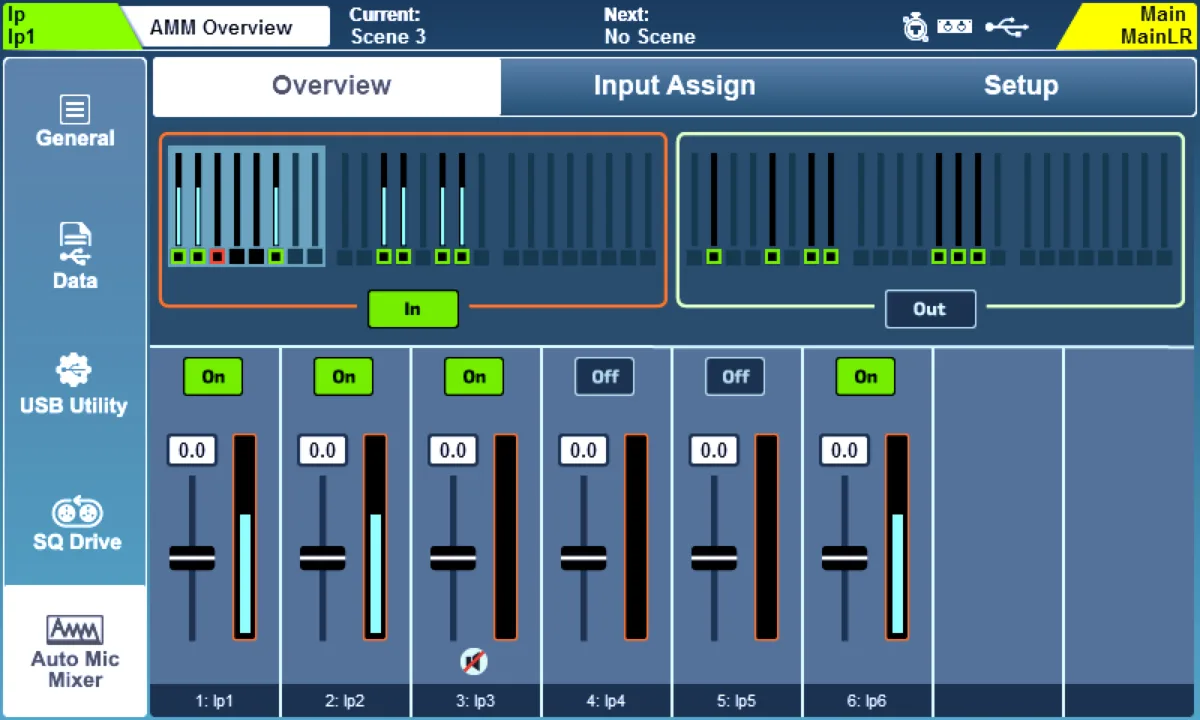
Task: Click the 'Next: No Scene' text
Action: (650, 26)
